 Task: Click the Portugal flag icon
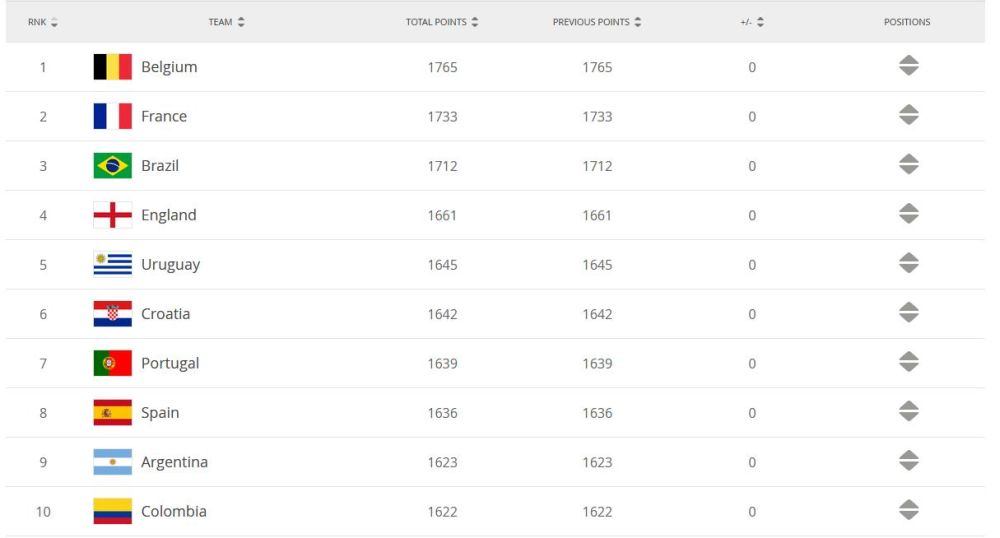112,363
